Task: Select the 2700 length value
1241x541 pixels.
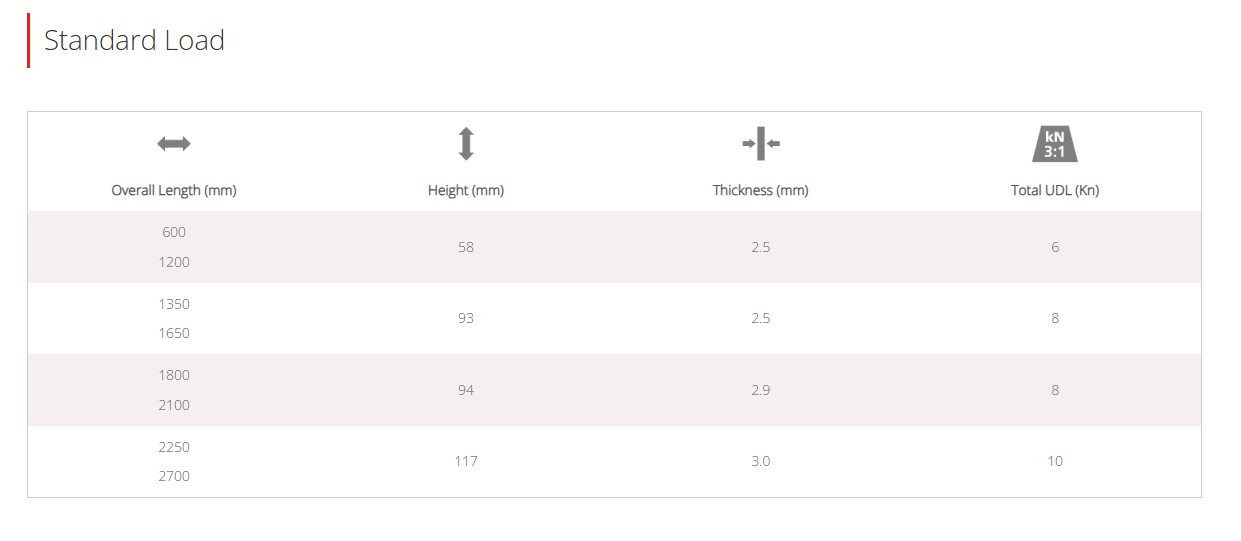Action: [174, 476]
